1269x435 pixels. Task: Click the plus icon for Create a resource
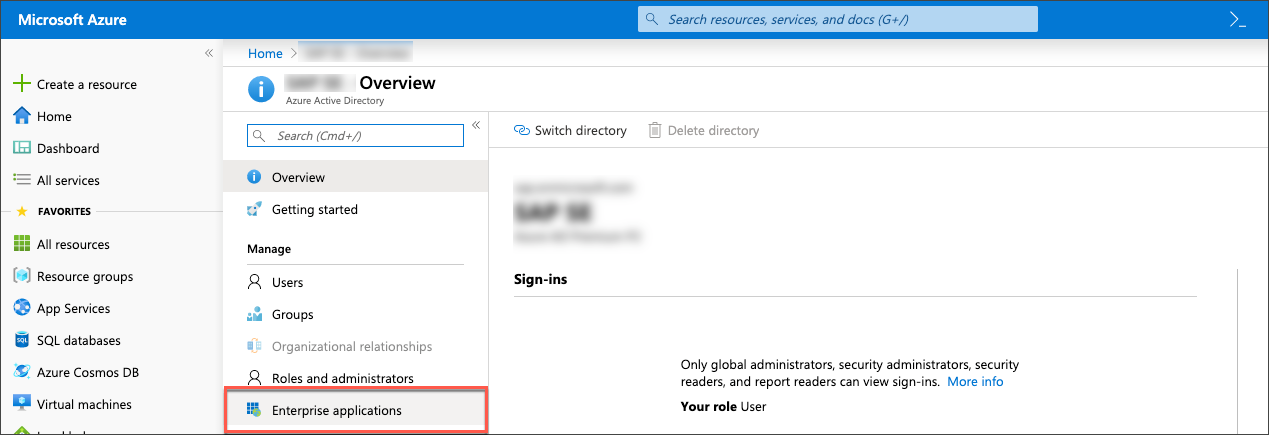tap(22, 84)
